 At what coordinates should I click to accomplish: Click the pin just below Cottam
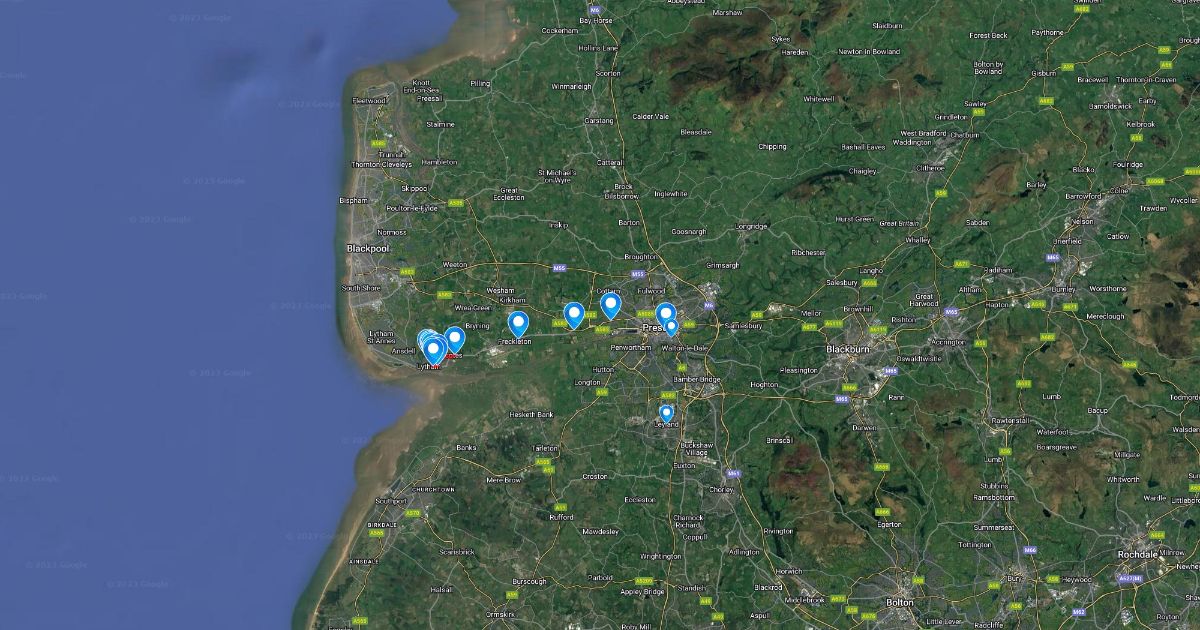pos(610,305)
